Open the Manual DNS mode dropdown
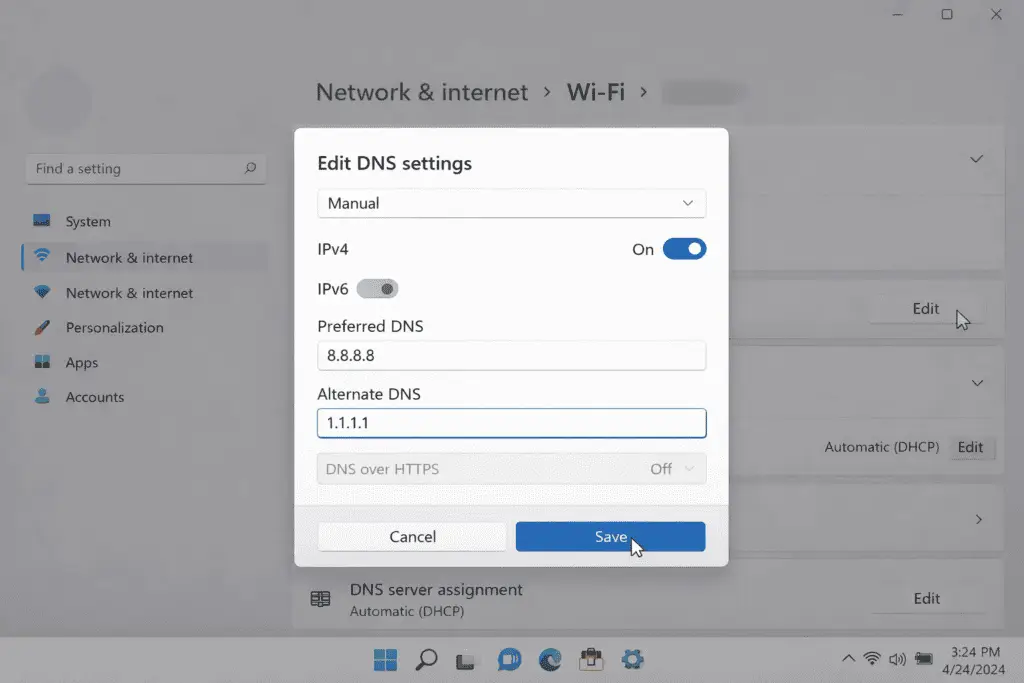This screenshot has width=1024, height=683. [x=511, y=203]
